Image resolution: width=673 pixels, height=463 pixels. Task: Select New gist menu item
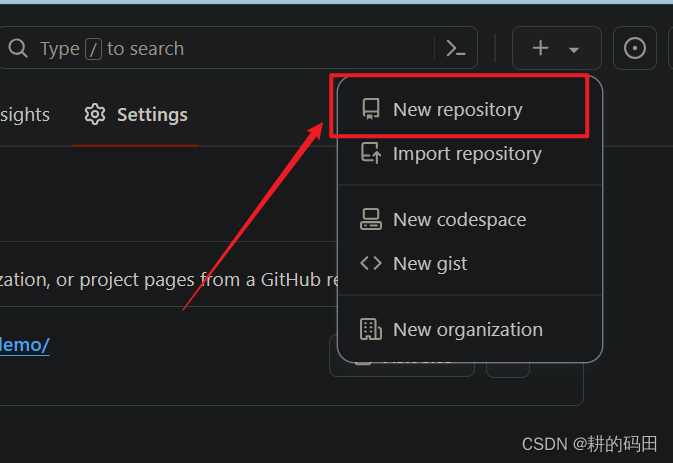[x=470, y=263]
